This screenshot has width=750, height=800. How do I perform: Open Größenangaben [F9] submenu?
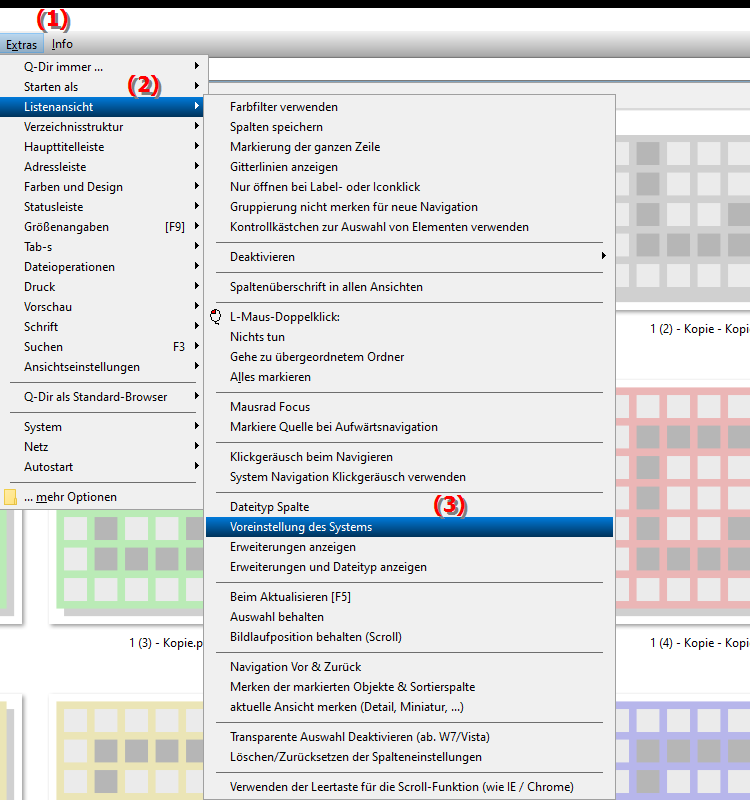(x=102, y=227)
